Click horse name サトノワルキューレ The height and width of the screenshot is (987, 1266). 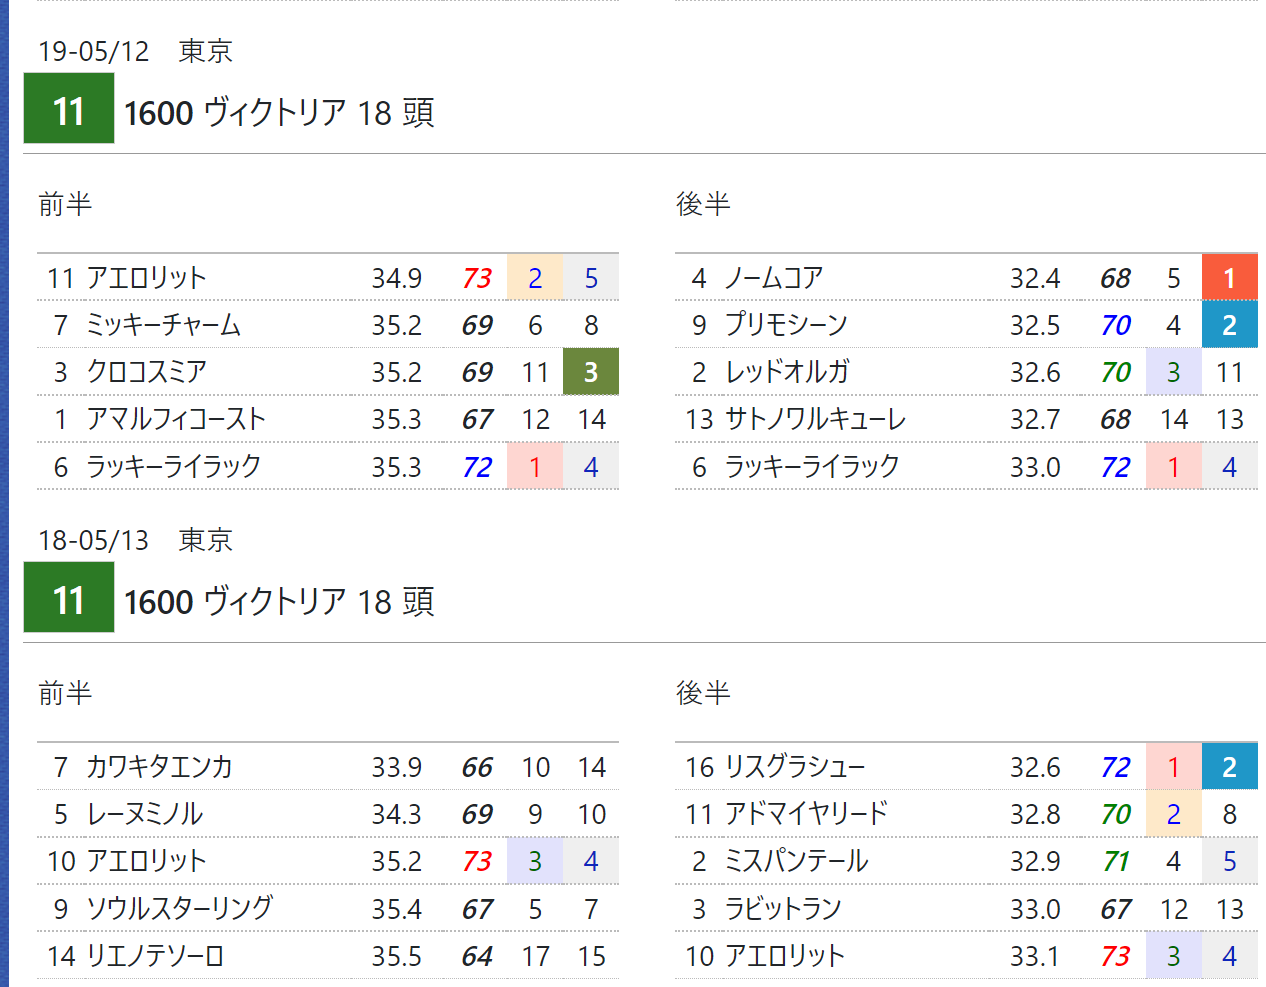click(x=814, y=419)
